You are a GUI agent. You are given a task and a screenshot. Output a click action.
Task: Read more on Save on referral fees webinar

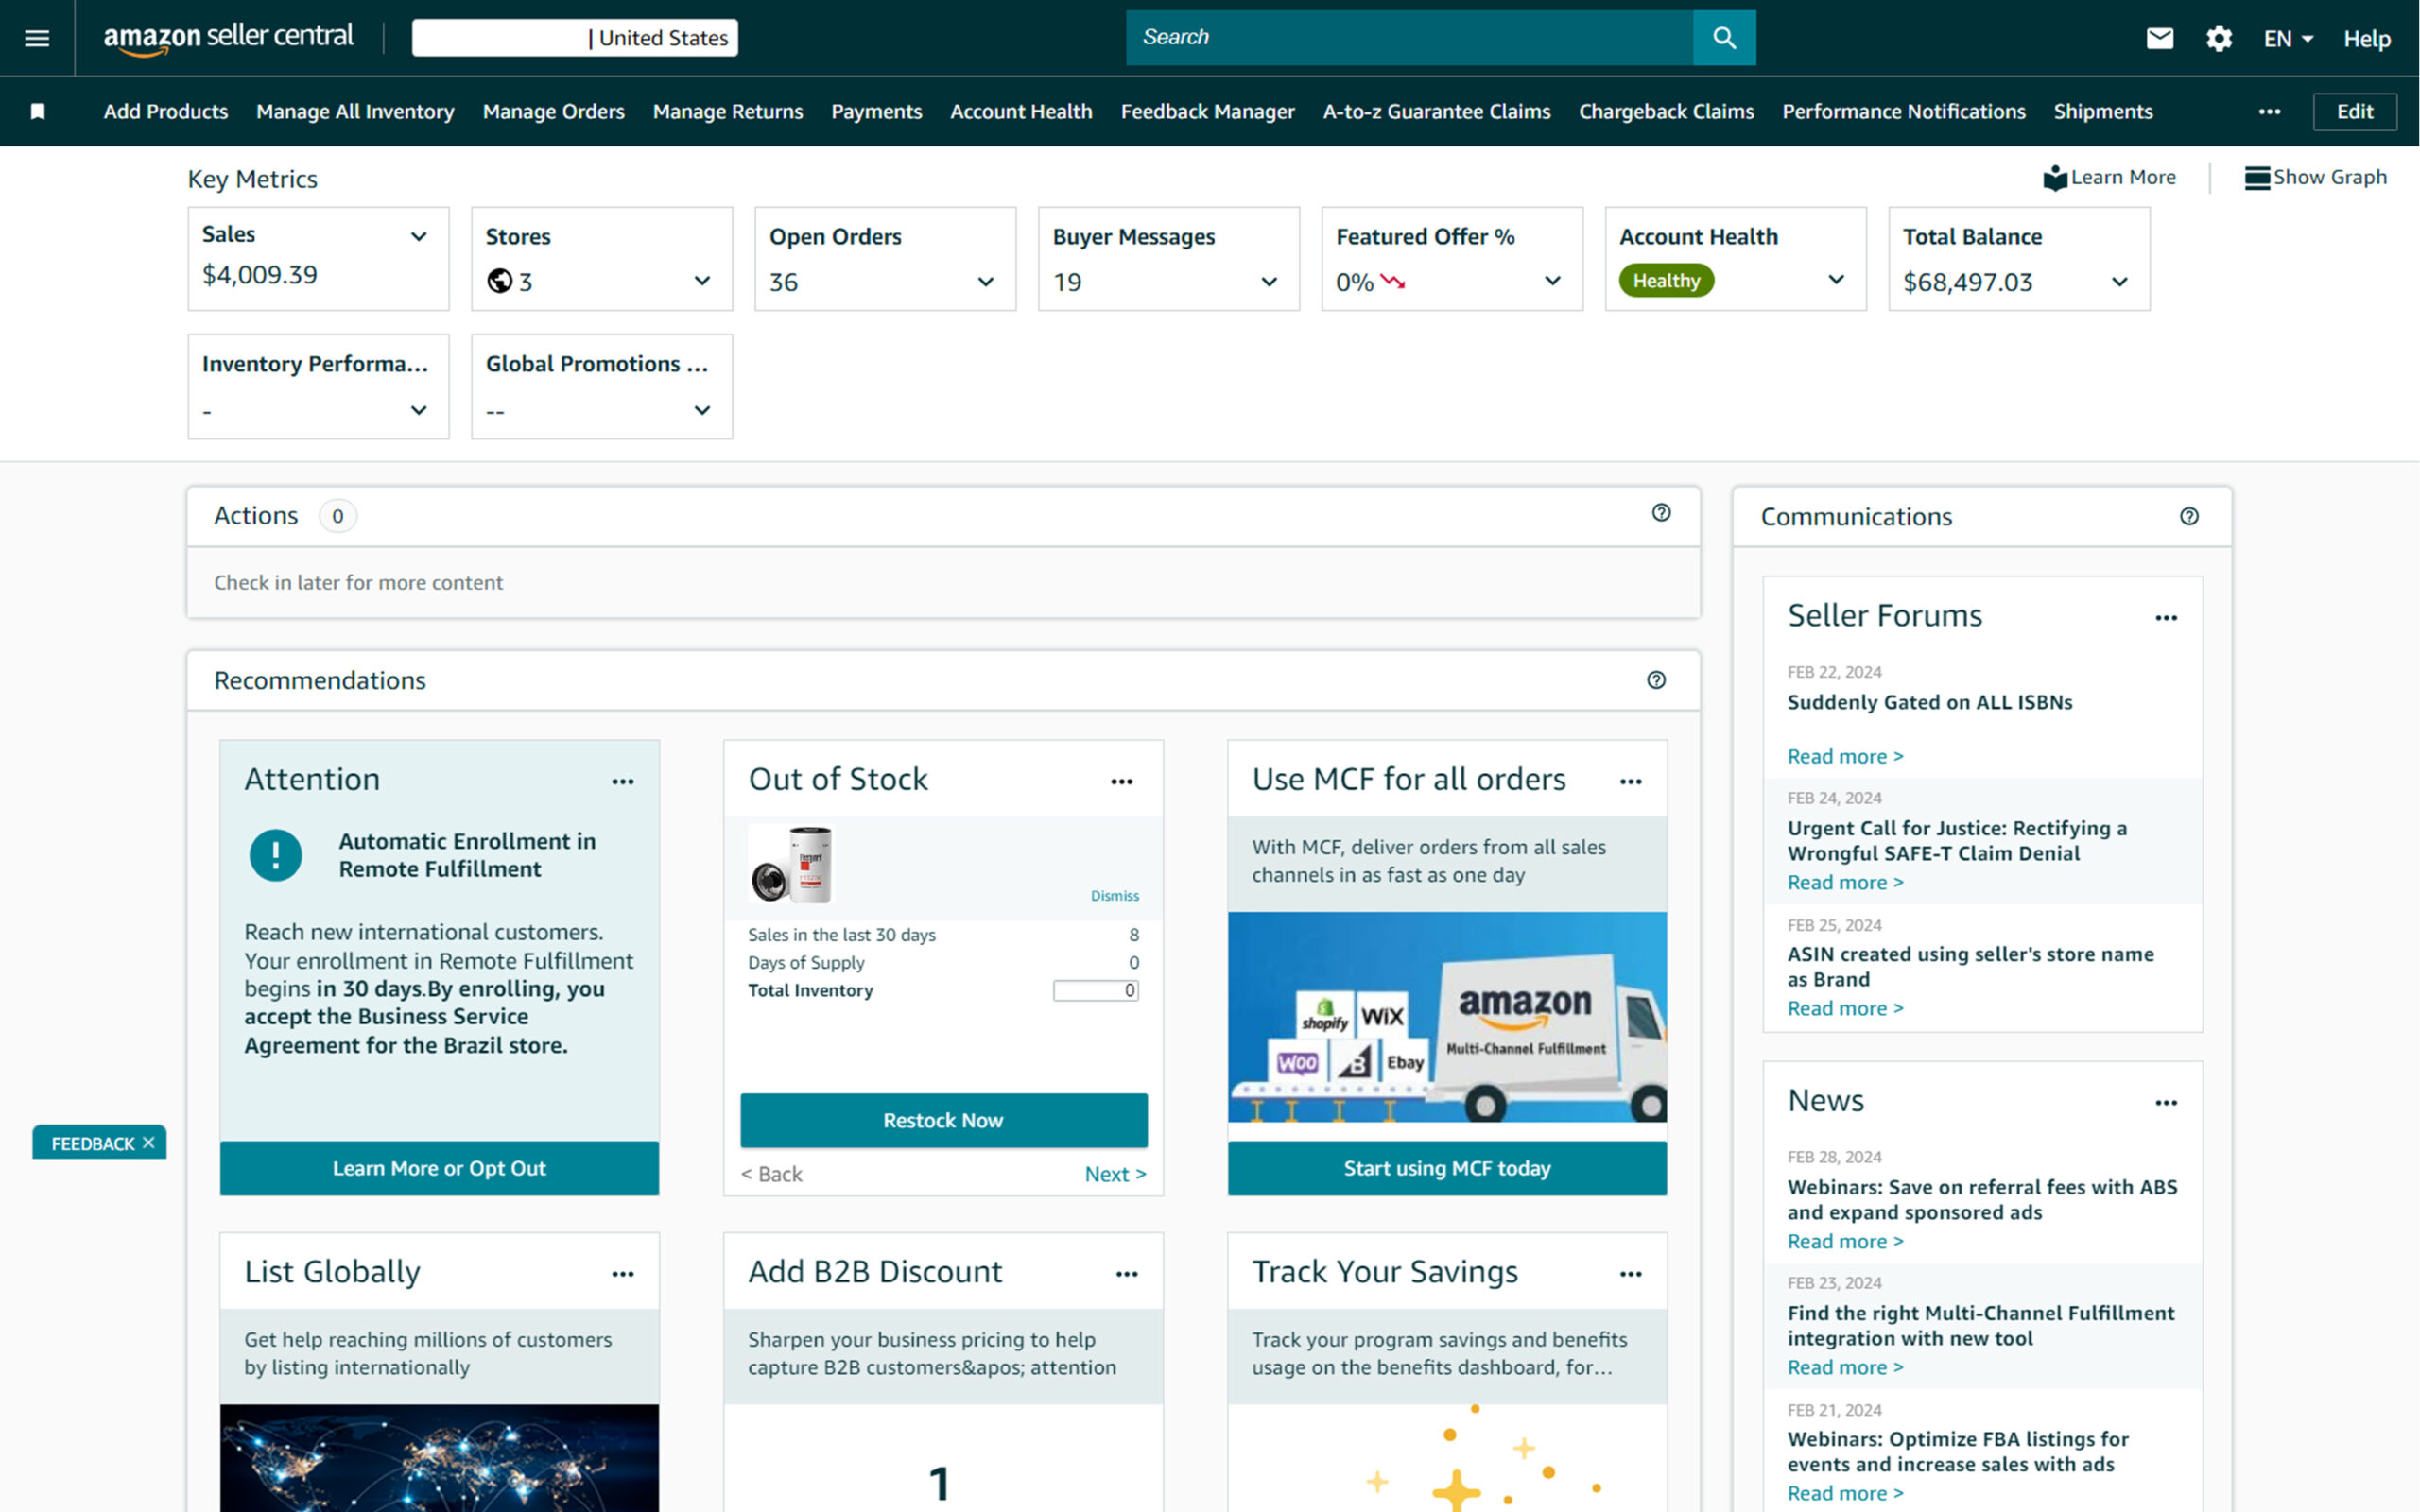pyautogui.click(x=1845, y=1241)
